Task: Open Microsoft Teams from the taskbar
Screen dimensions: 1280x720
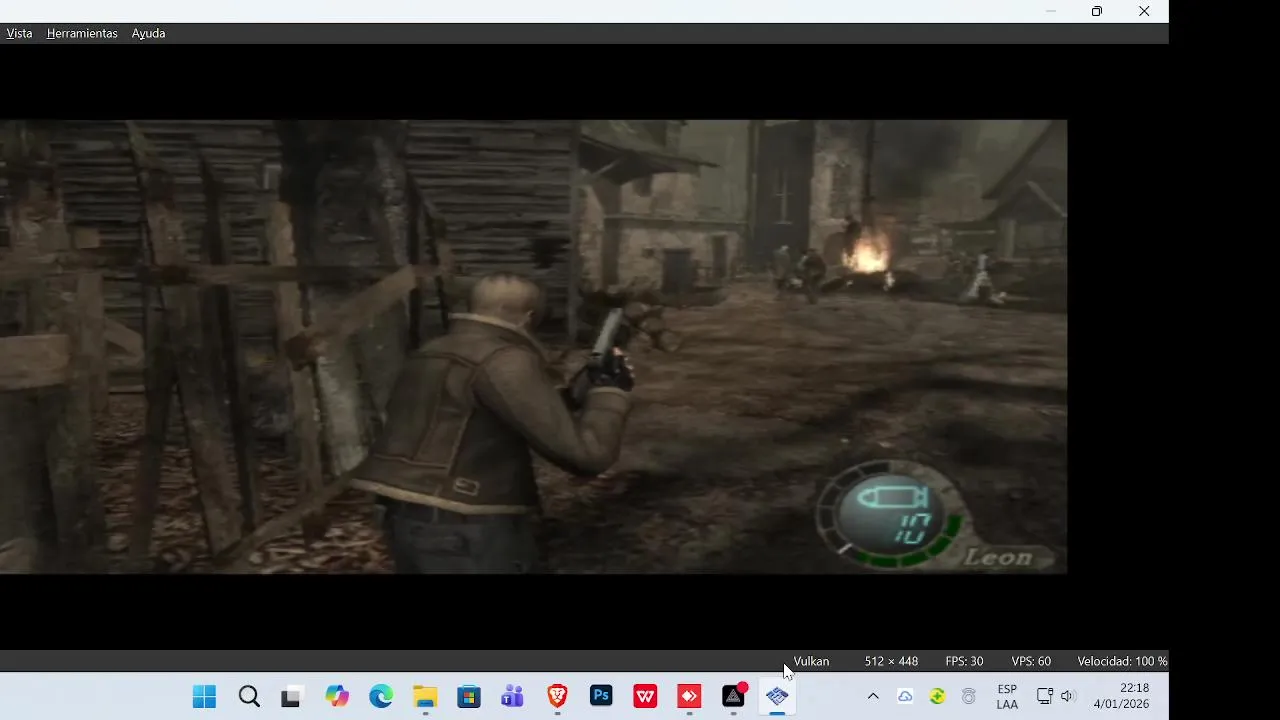Action: 513,697
